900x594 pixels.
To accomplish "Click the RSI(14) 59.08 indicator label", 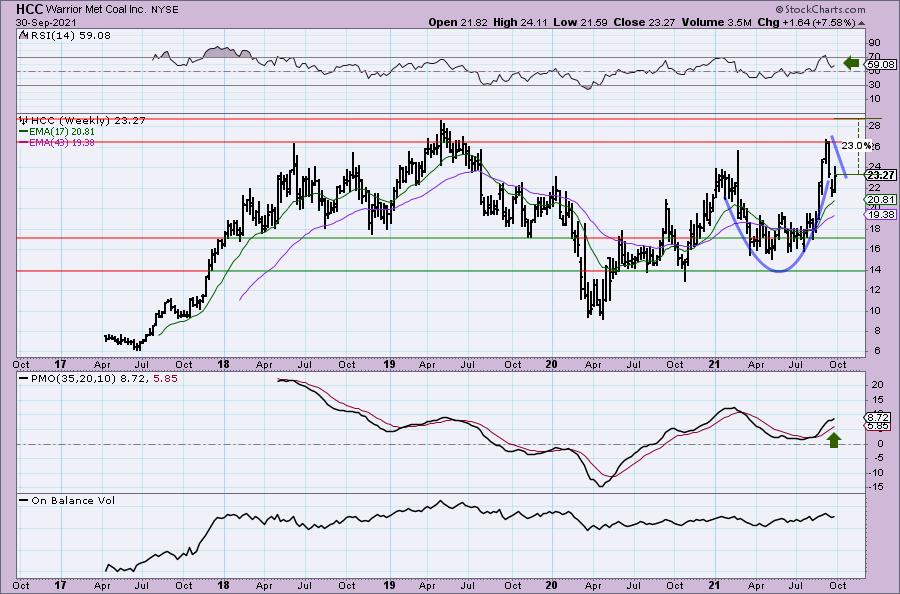I will tap(70, 35).
